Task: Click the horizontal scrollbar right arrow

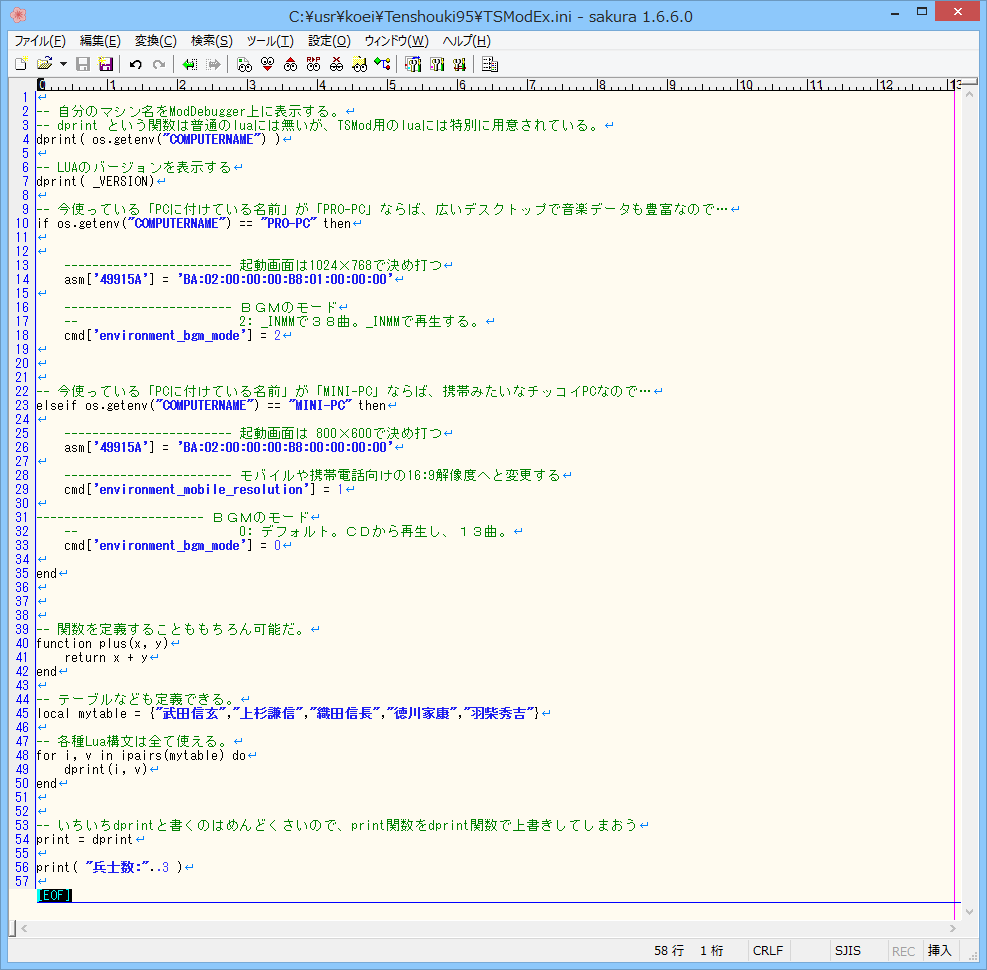Action: coord(953,929)
